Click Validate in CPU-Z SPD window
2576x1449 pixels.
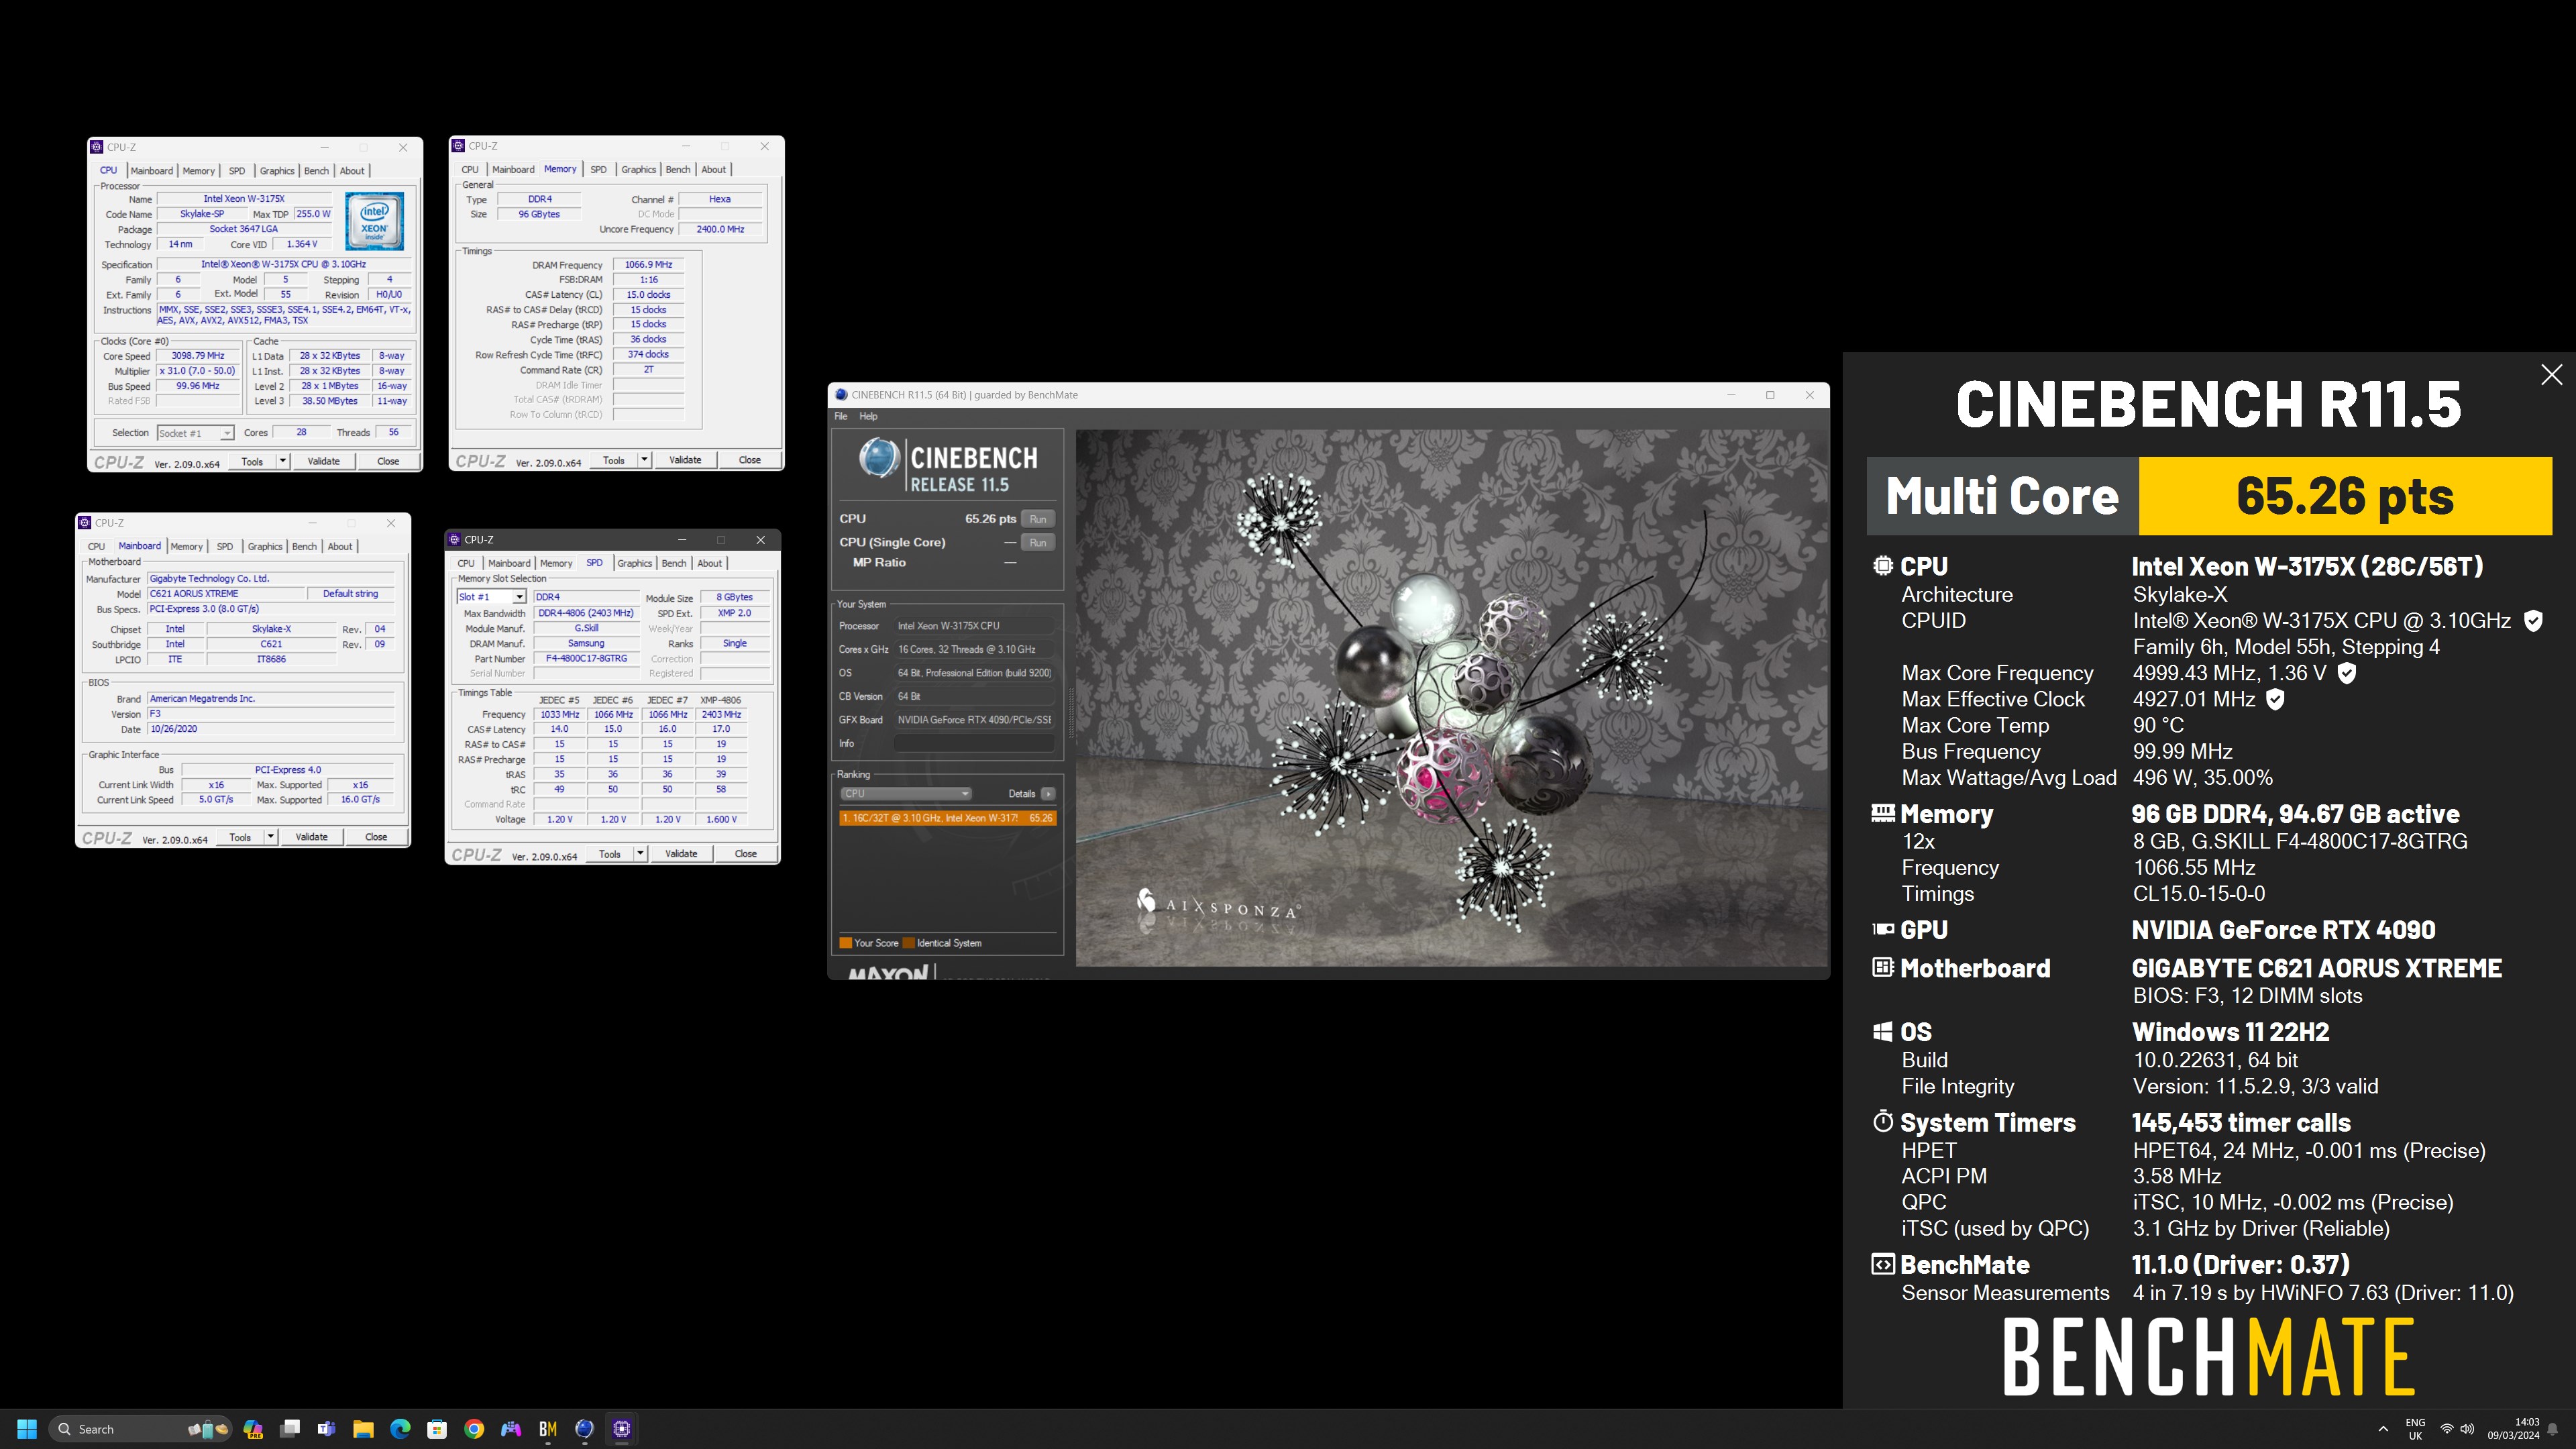681,854
